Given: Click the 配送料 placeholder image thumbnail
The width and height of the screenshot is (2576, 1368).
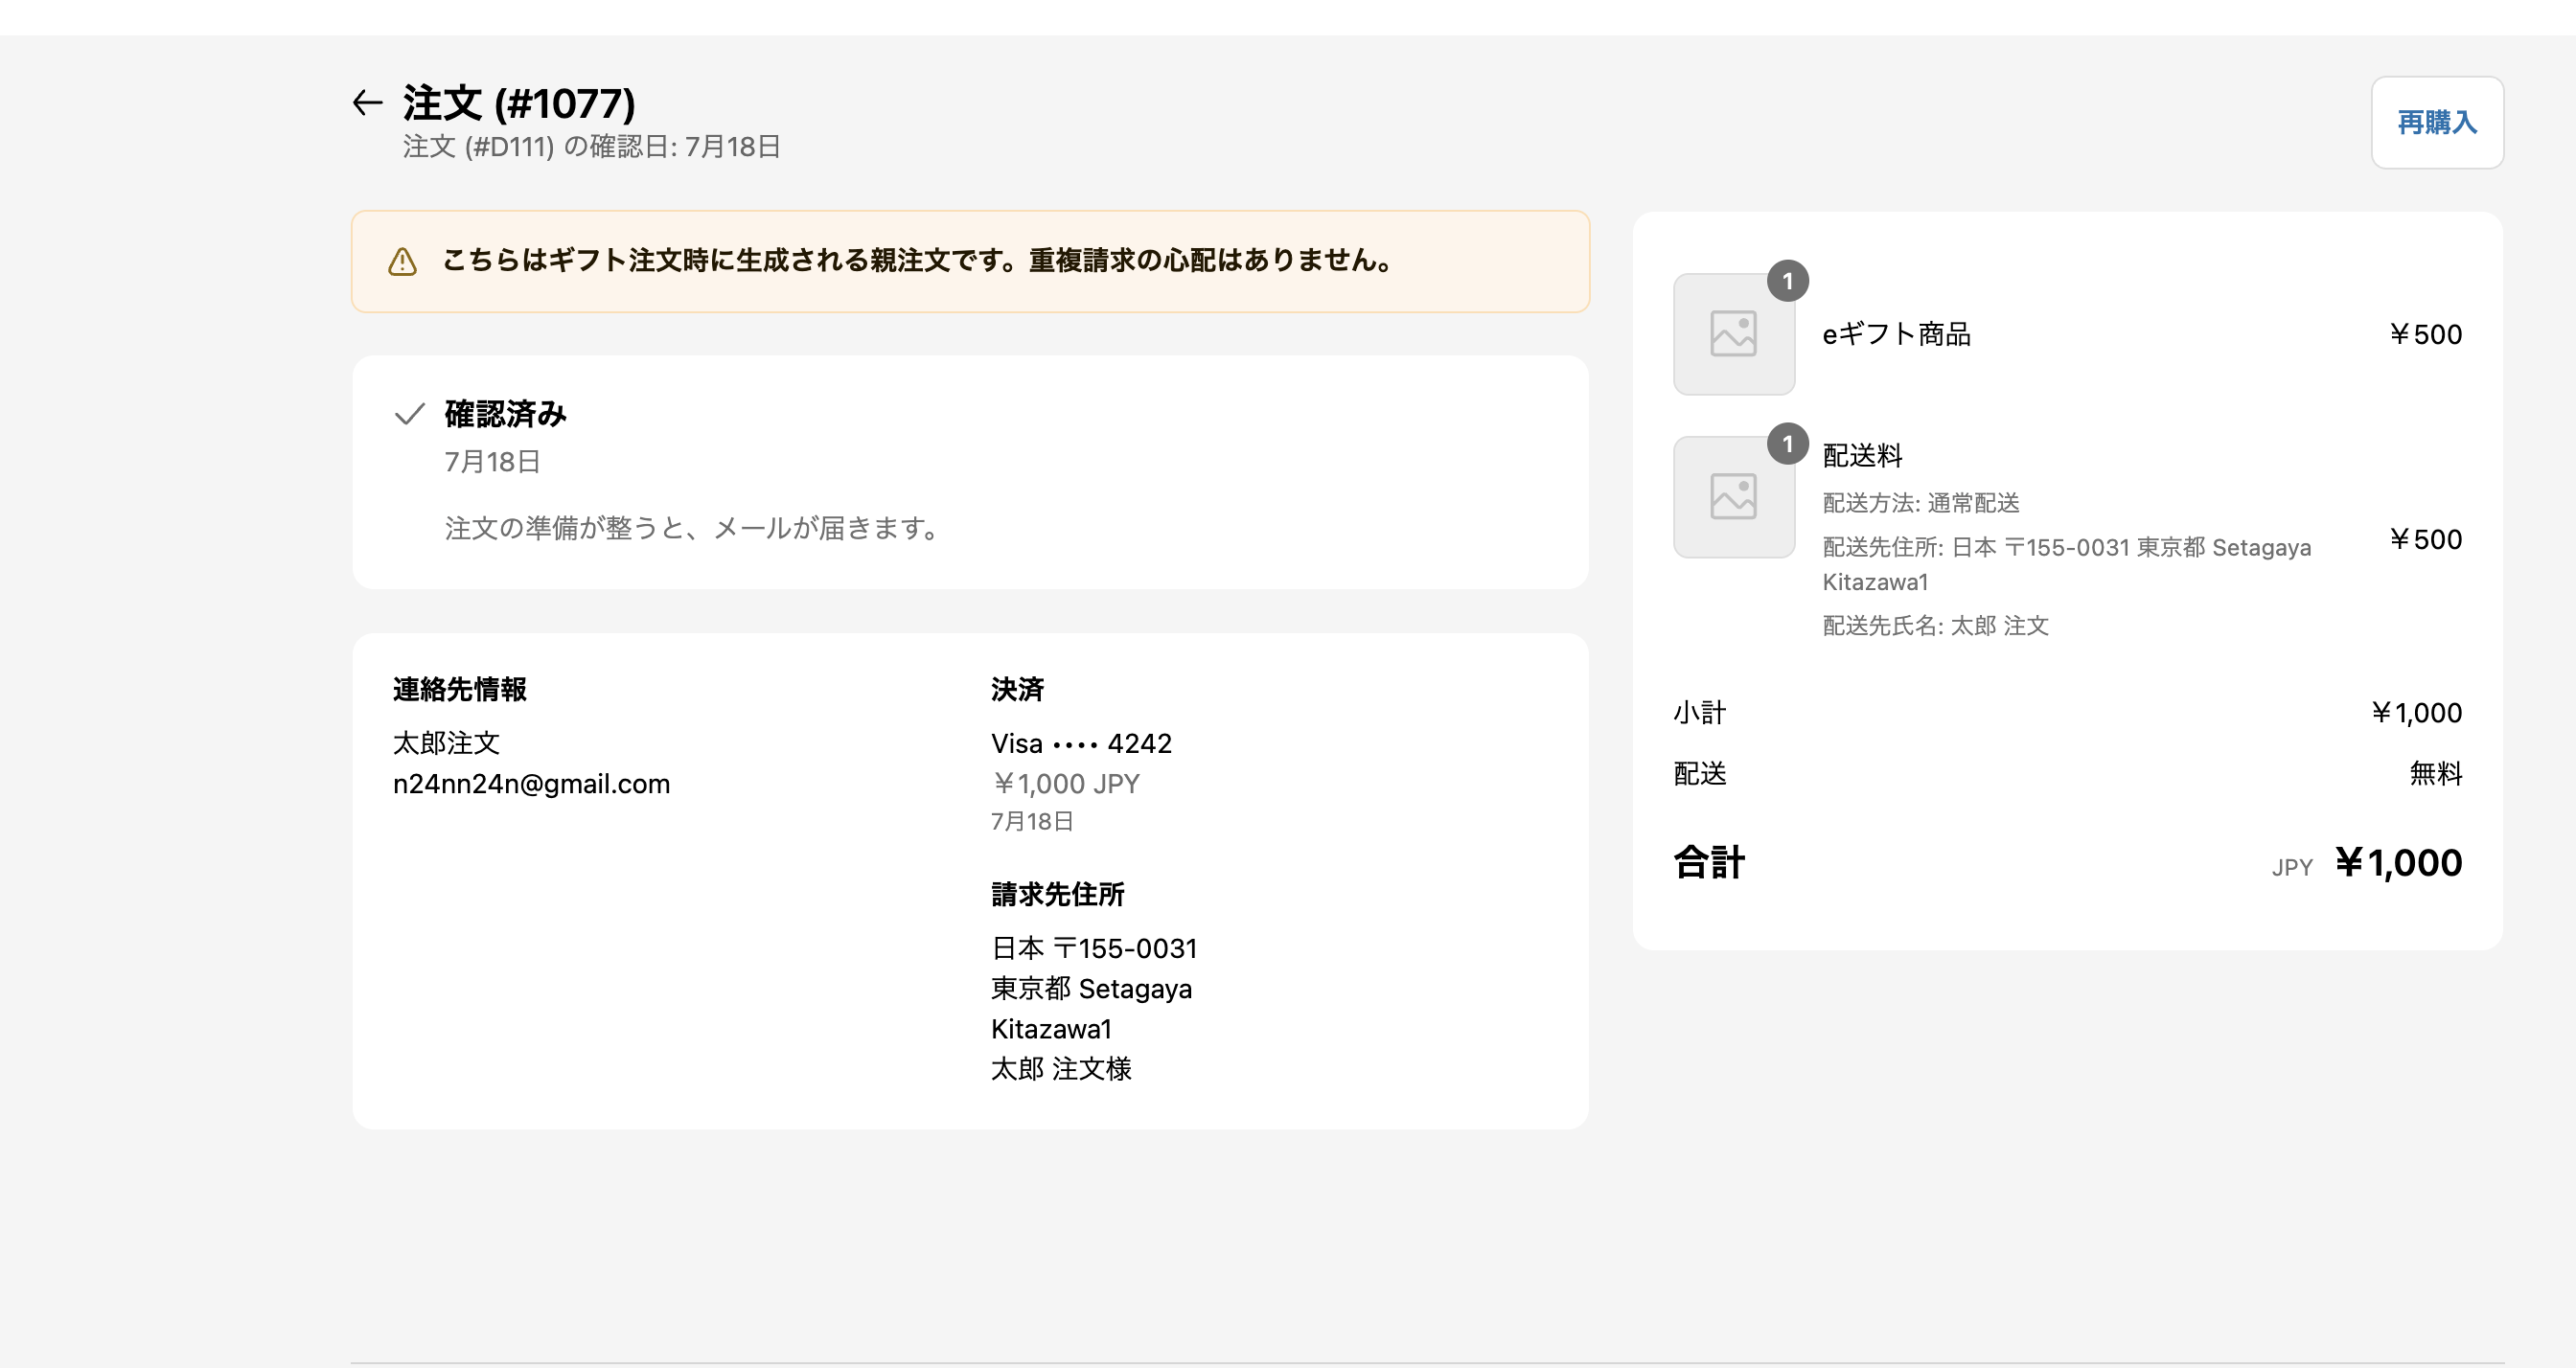Looking at the screenshot, I should (1733, 498).
